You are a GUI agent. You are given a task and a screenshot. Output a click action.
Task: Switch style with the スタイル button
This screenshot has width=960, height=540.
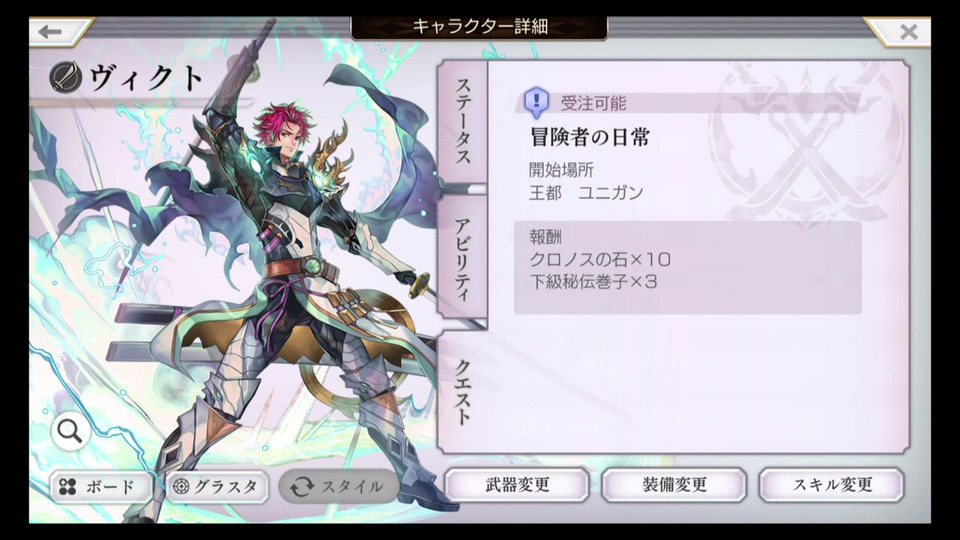339,487
